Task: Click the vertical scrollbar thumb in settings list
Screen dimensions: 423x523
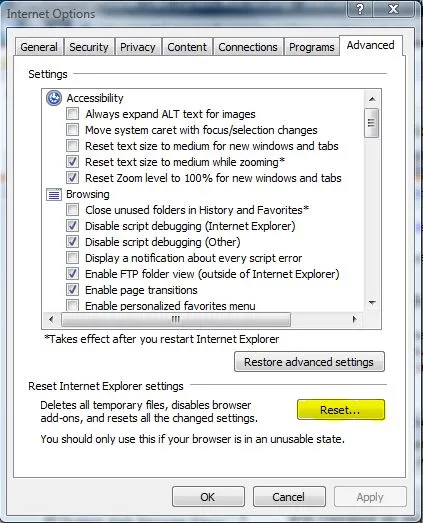Action: [x=372, y=123]
